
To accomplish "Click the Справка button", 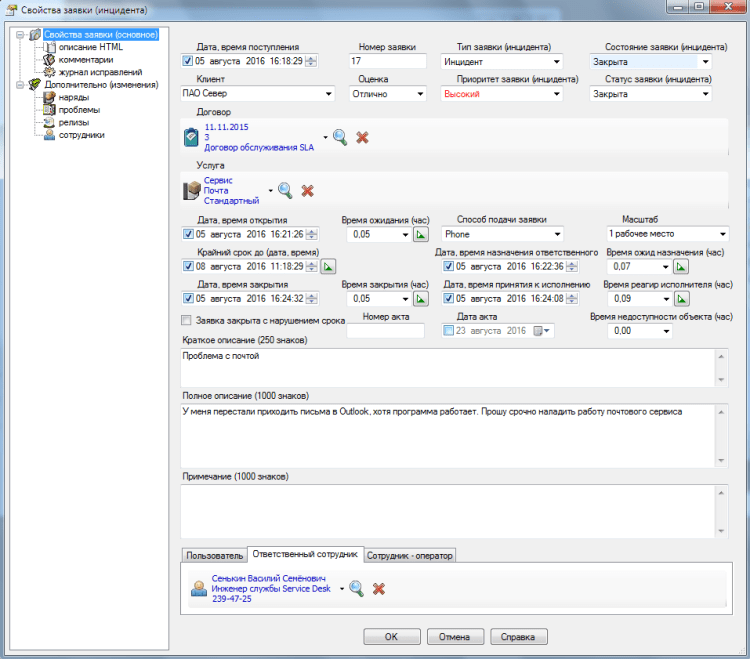I will pyautogui.click(x=518, y=637).
